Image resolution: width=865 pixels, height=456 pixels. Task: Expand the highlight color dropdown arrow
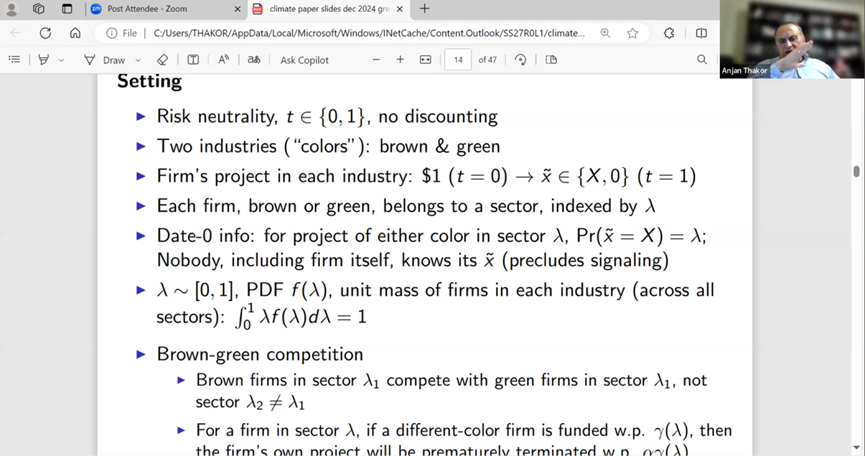pos(61,60)
